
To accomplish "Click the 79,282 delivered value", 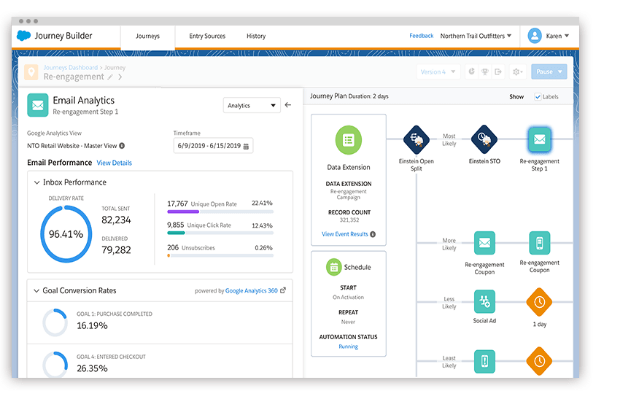I will [x=116, y=250].
